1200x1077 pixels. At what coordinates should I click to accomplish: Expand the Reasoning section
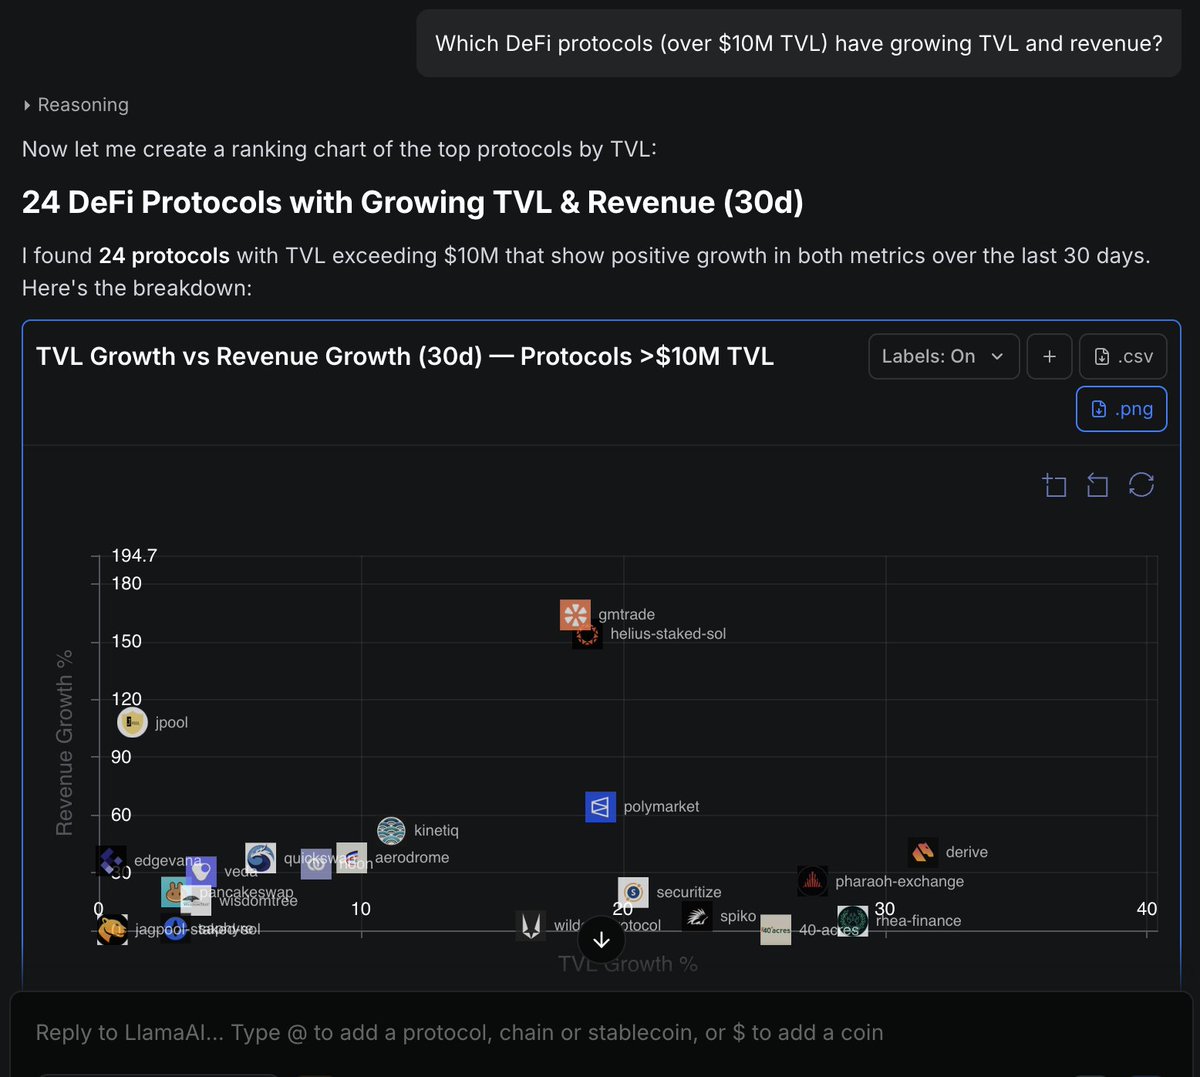[75, 104]
